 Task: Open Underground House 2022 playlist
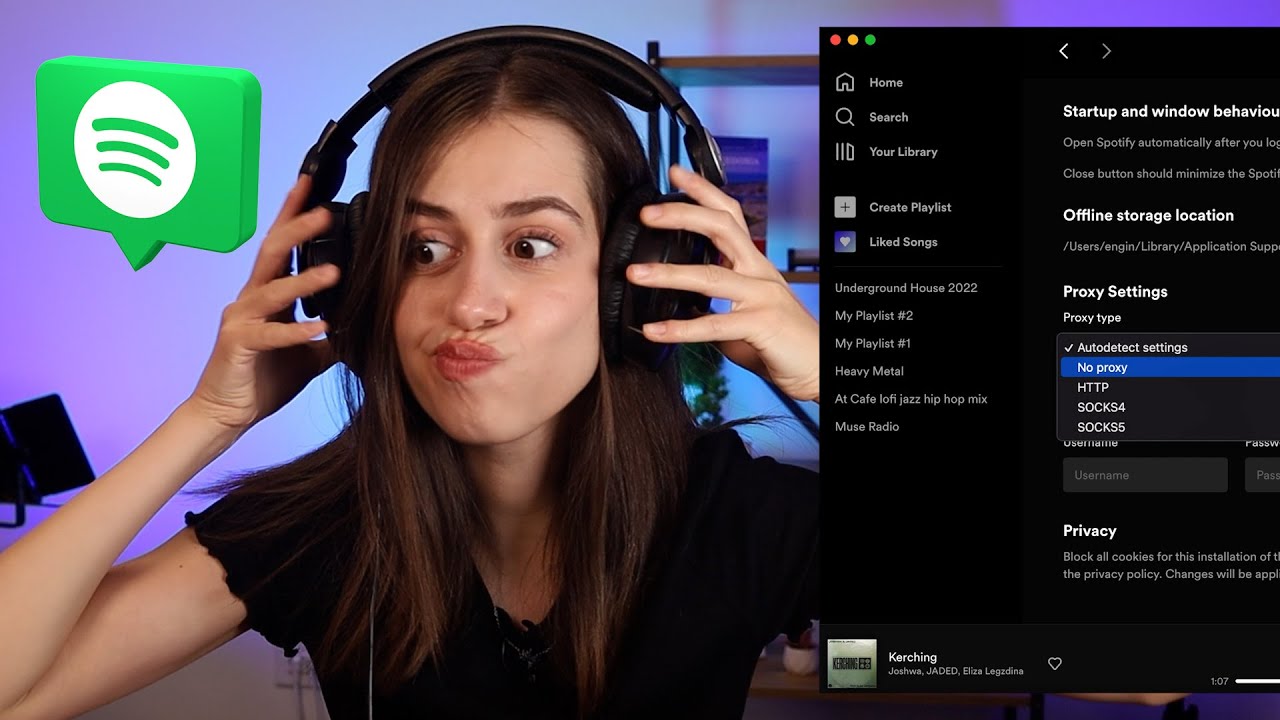click(906, 288)
